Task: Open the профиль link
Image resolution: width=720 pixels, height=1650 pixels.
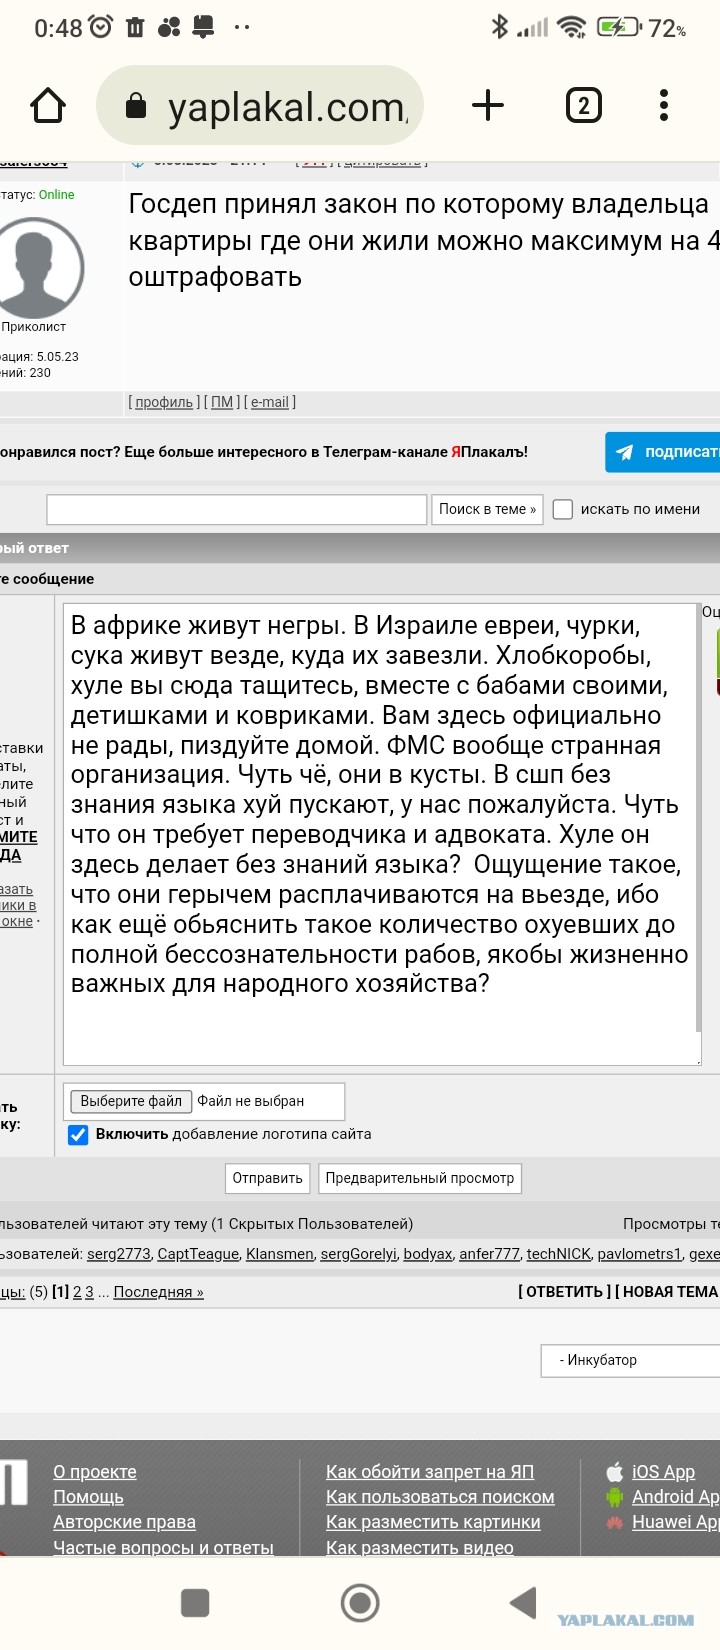Action: pos(164,402)
